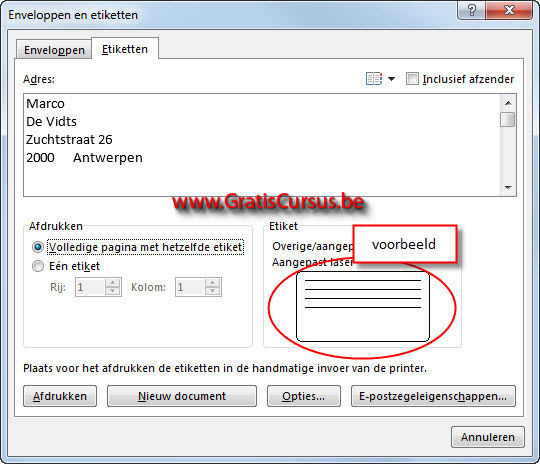
Task: Click the Nieuw document button
Action: coord(182,396)
